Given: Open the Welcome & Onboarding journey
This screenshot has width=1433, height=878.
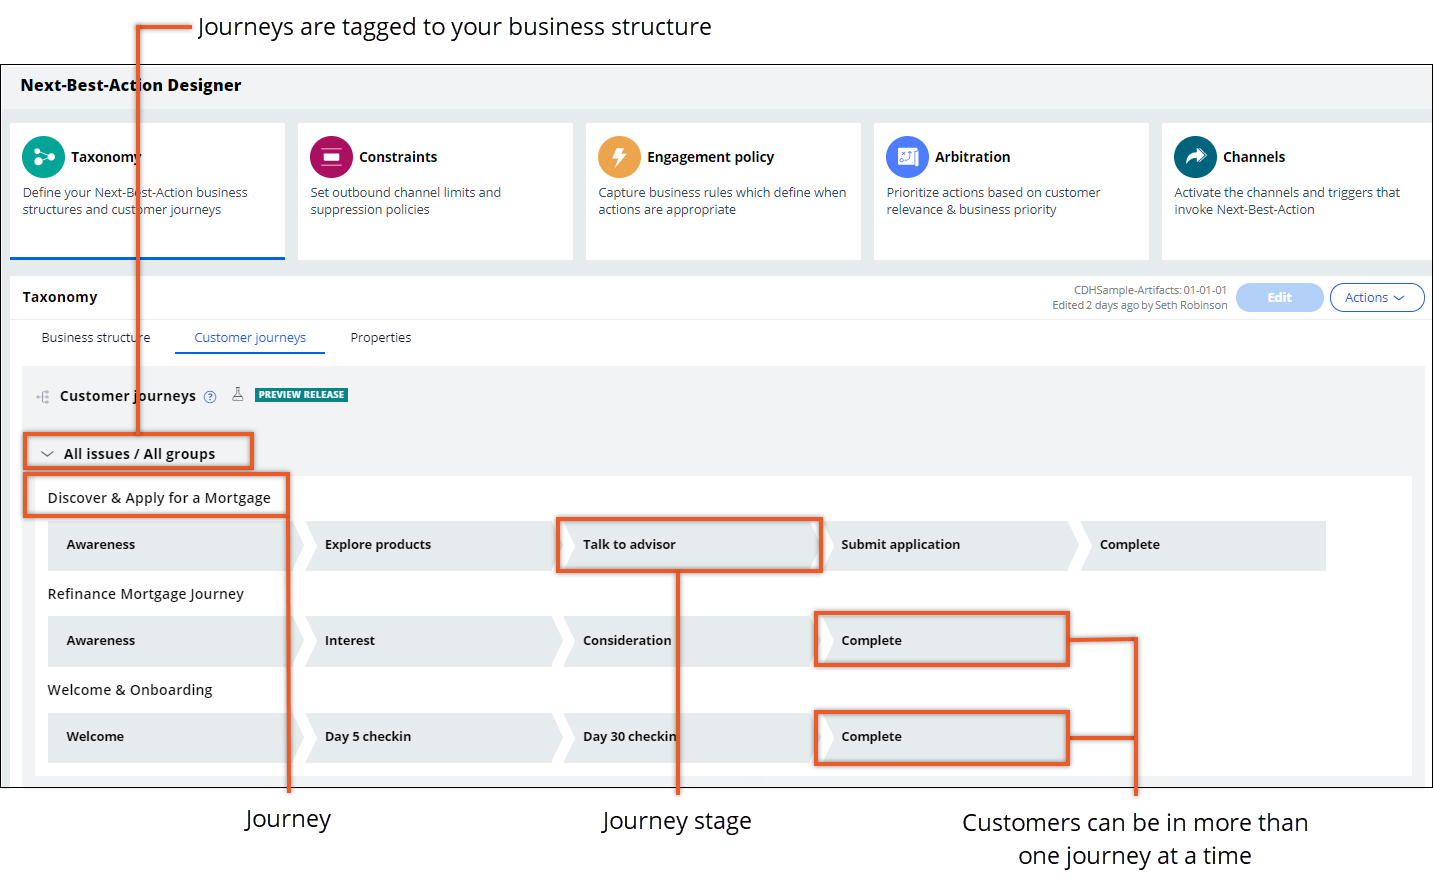Looking at the screenshot, I should click(x=130, y=690).
